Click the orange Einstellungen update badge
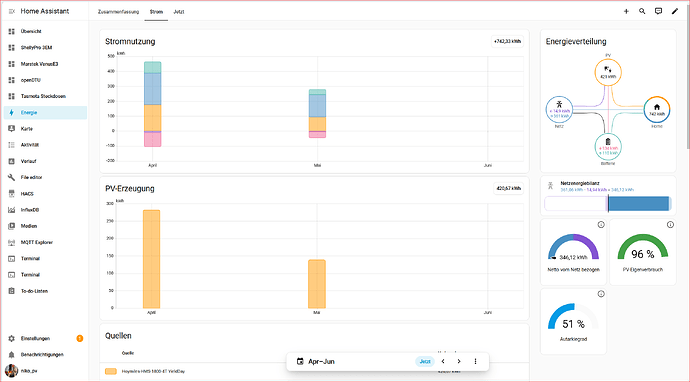Image resolution: width=690 pixels, height=382 pixels. click(80, 338)
